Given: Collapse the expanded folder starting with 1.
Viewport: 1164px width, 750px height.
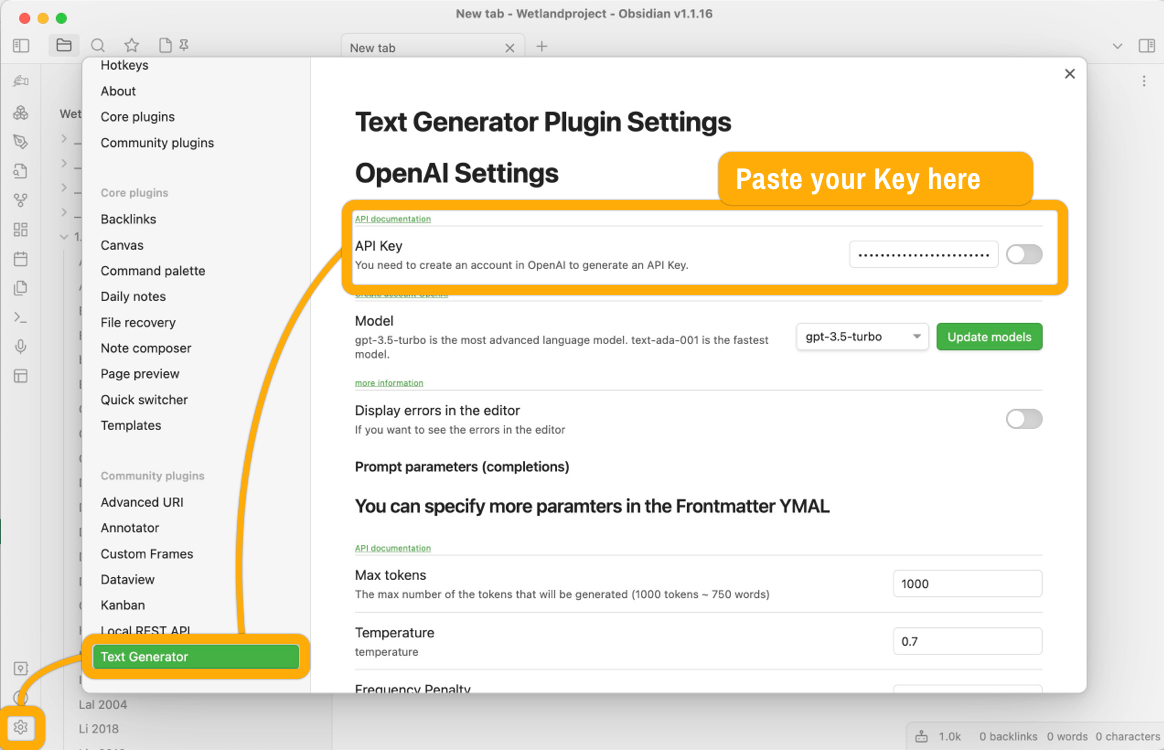Looking at the screenshot, I should click(x=64, y=236).
